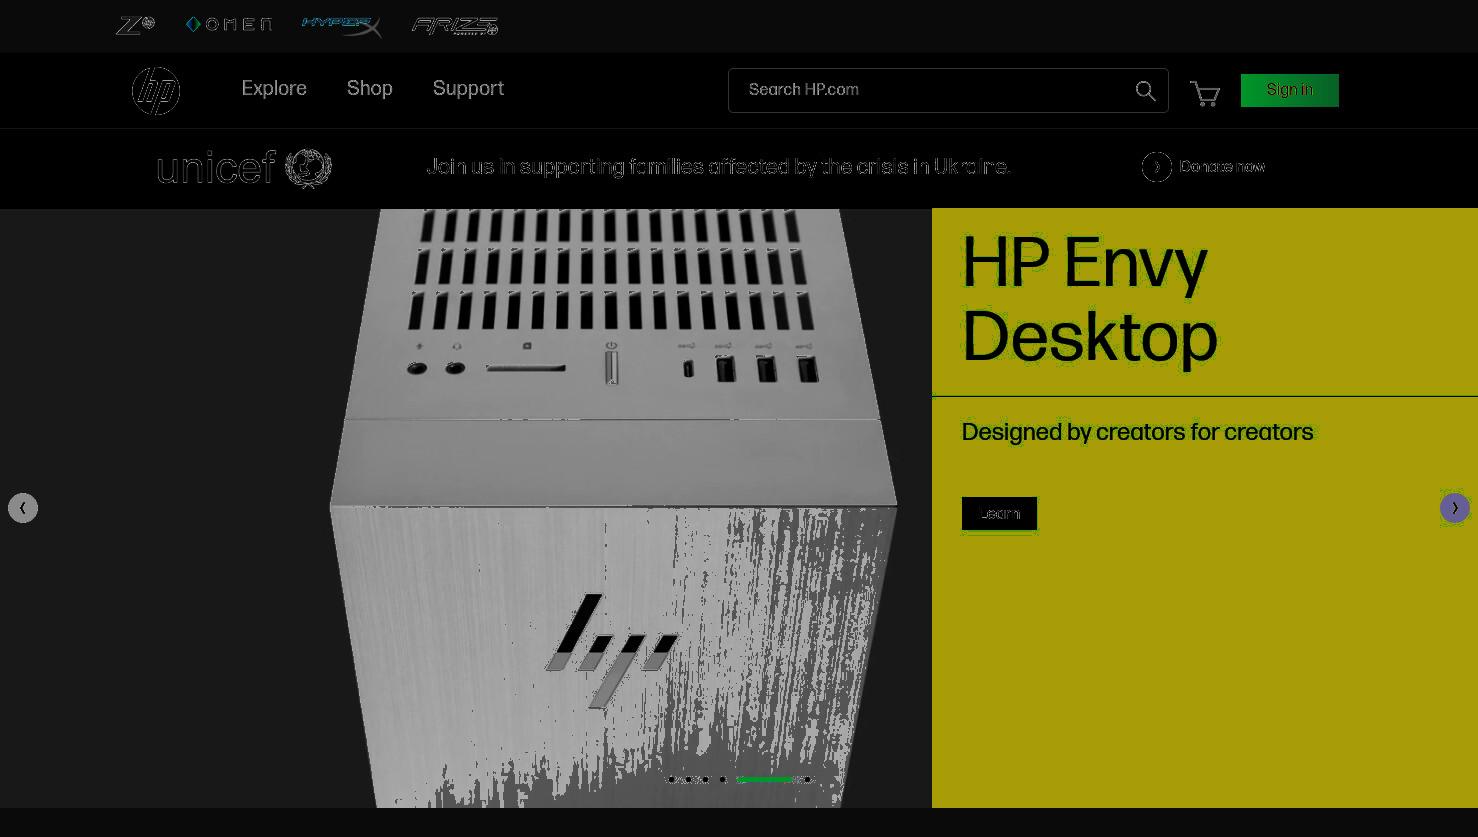This screenshot has width=1478, height=837.
Task: Go to the previous carousel slide
Action: click(23, 508)
